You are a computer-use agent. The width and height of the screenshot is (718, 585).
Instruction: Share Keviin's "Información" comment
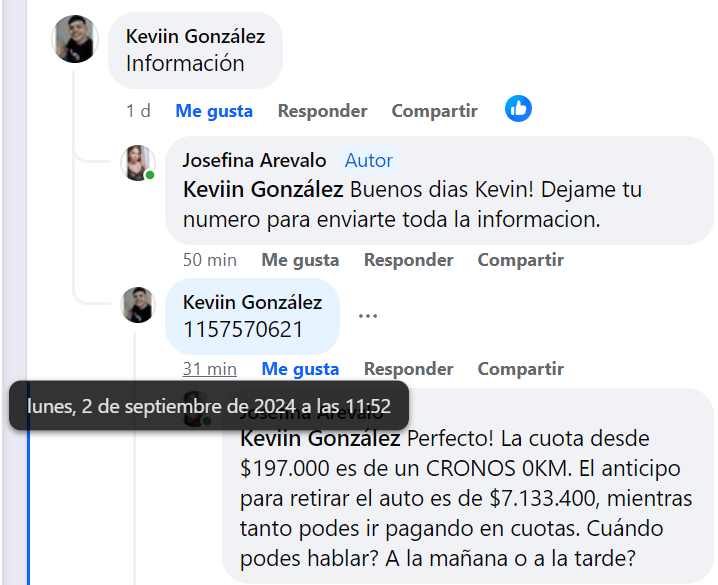click(434, 111)
